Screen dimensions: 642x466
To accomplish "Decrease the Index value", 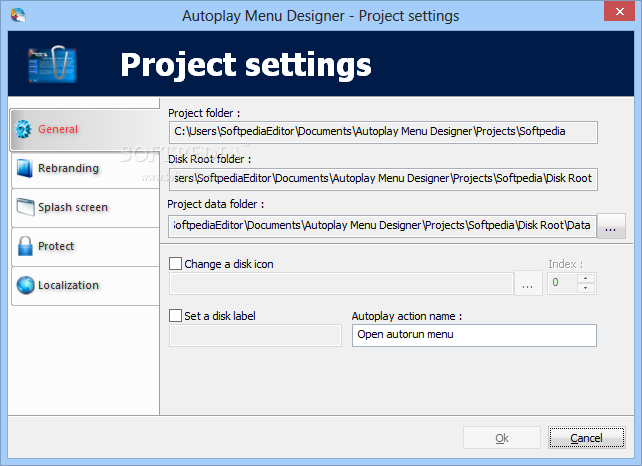I will click(585, 288).
